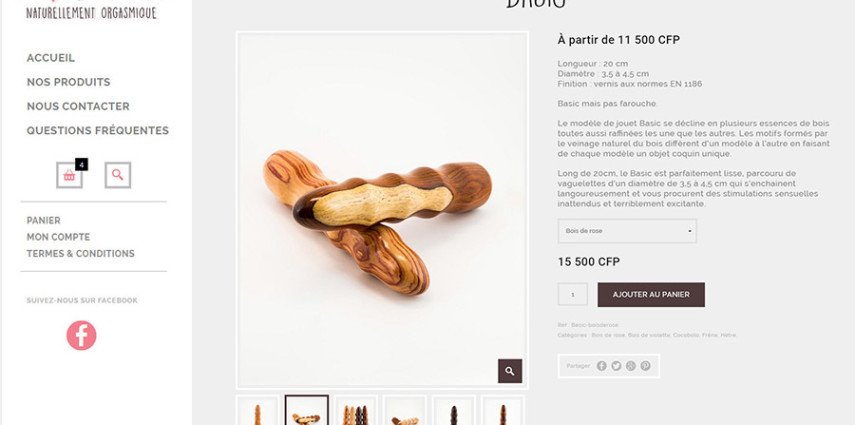This screenshot has width=855, height=425.
Task: Open the Bois de rose dropdown
Action: tap(627, 231)
